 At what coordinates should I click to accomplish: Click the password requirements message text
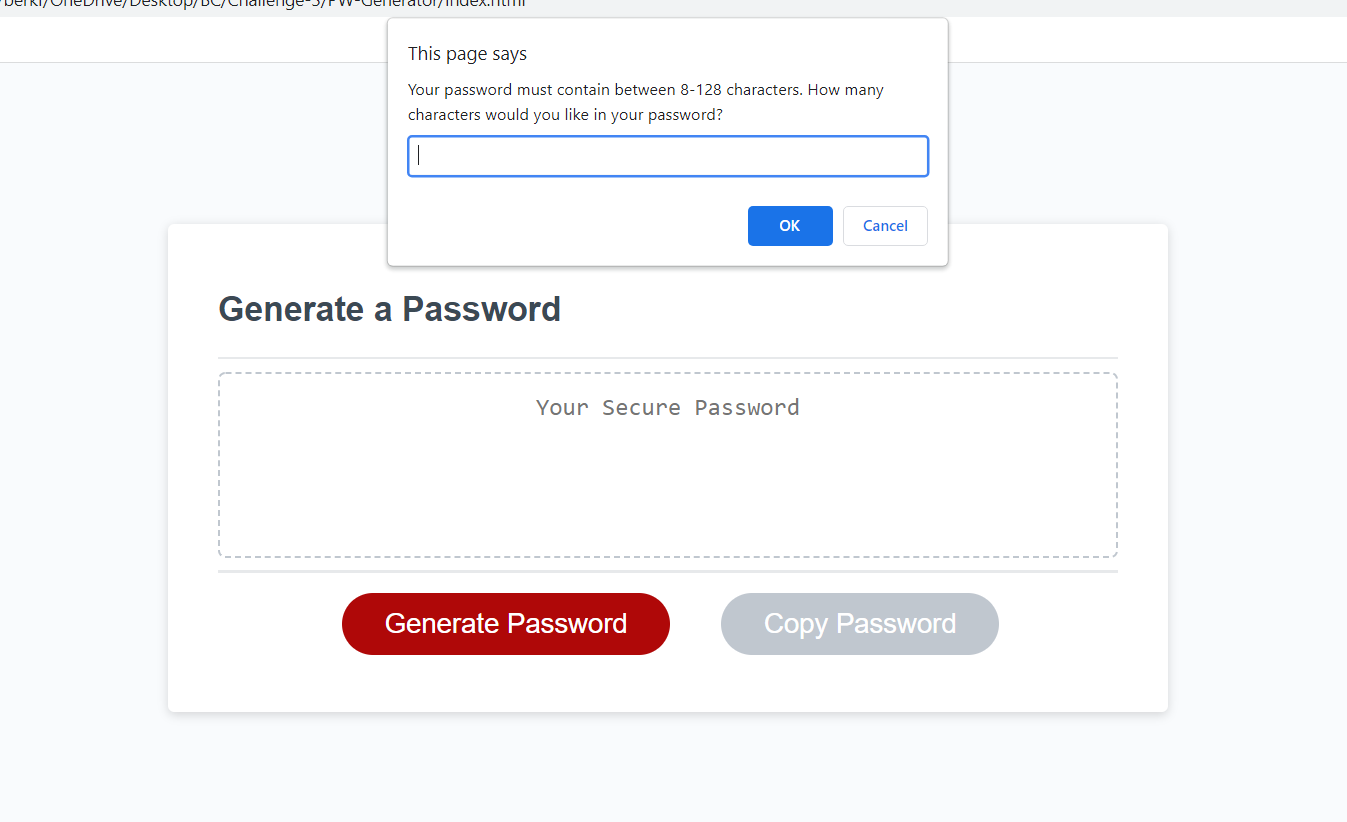point(645,101)
